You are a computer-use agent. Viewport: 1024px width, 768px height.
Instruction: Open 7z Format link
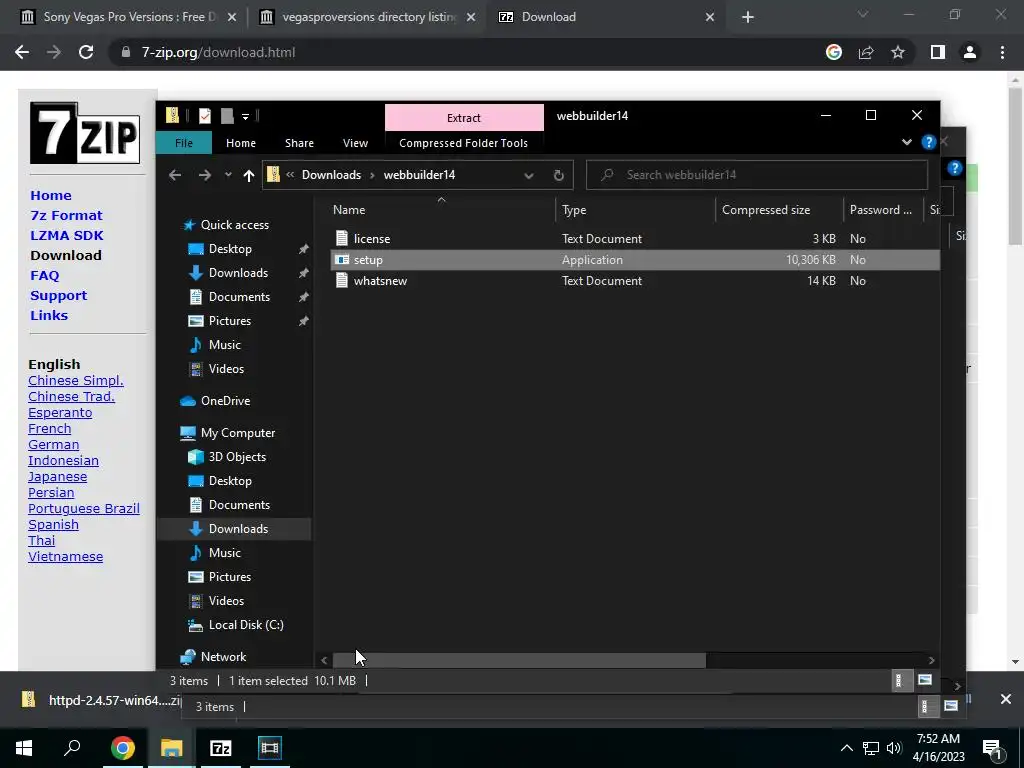pyautogui.click(x=66, y=216)
